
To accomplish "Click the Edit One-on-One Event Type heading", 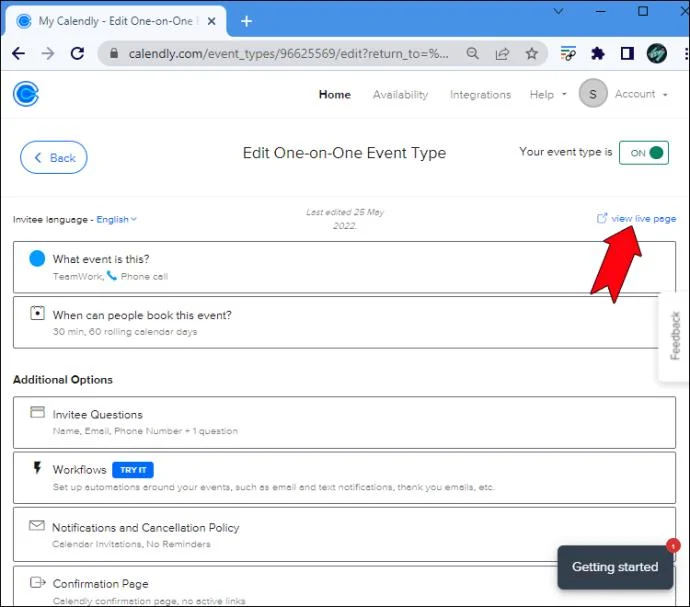I will pyautogui.click(x=344, y=153).
